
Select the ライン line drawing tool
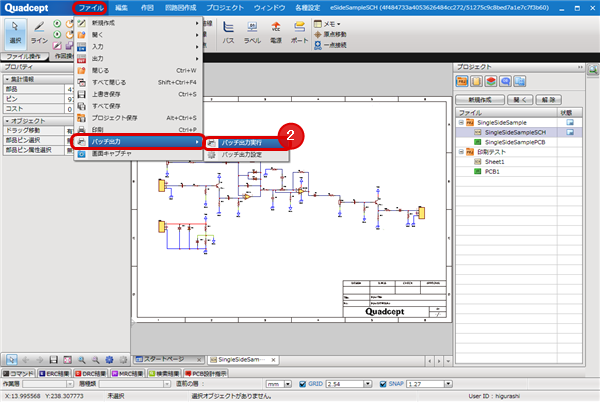tap(39, 34)
